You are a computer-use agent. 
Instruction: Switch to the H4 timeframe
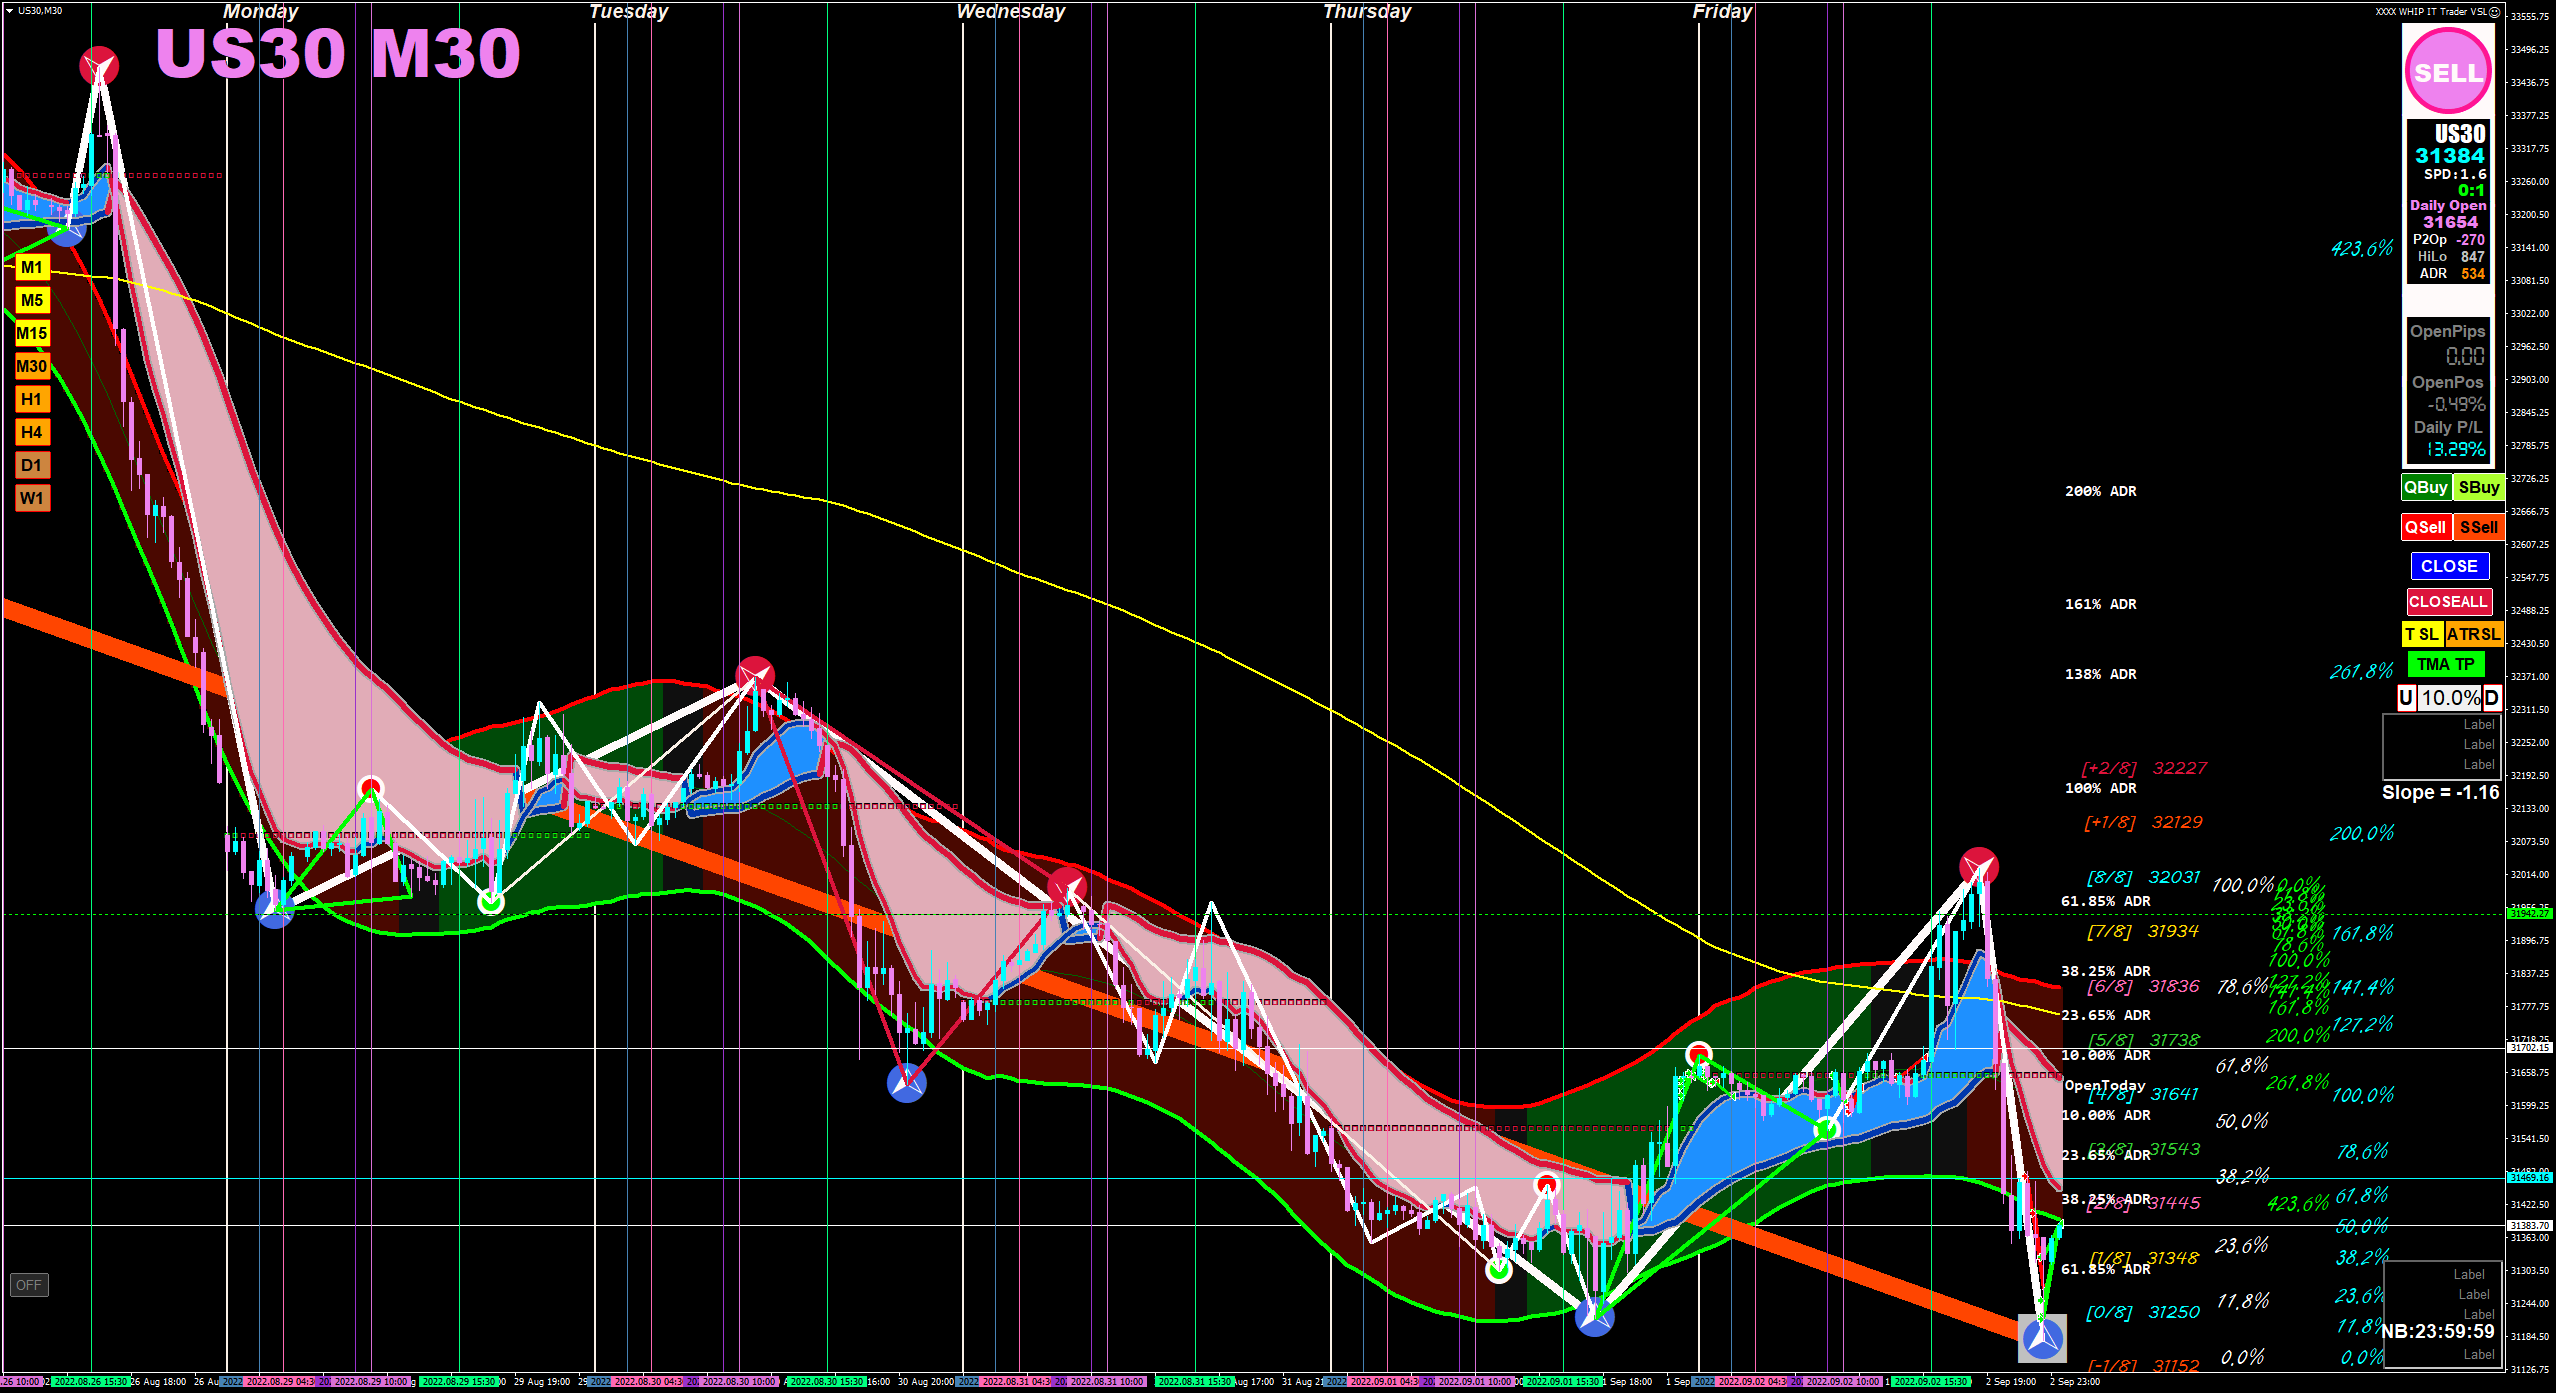pos(32,432)
